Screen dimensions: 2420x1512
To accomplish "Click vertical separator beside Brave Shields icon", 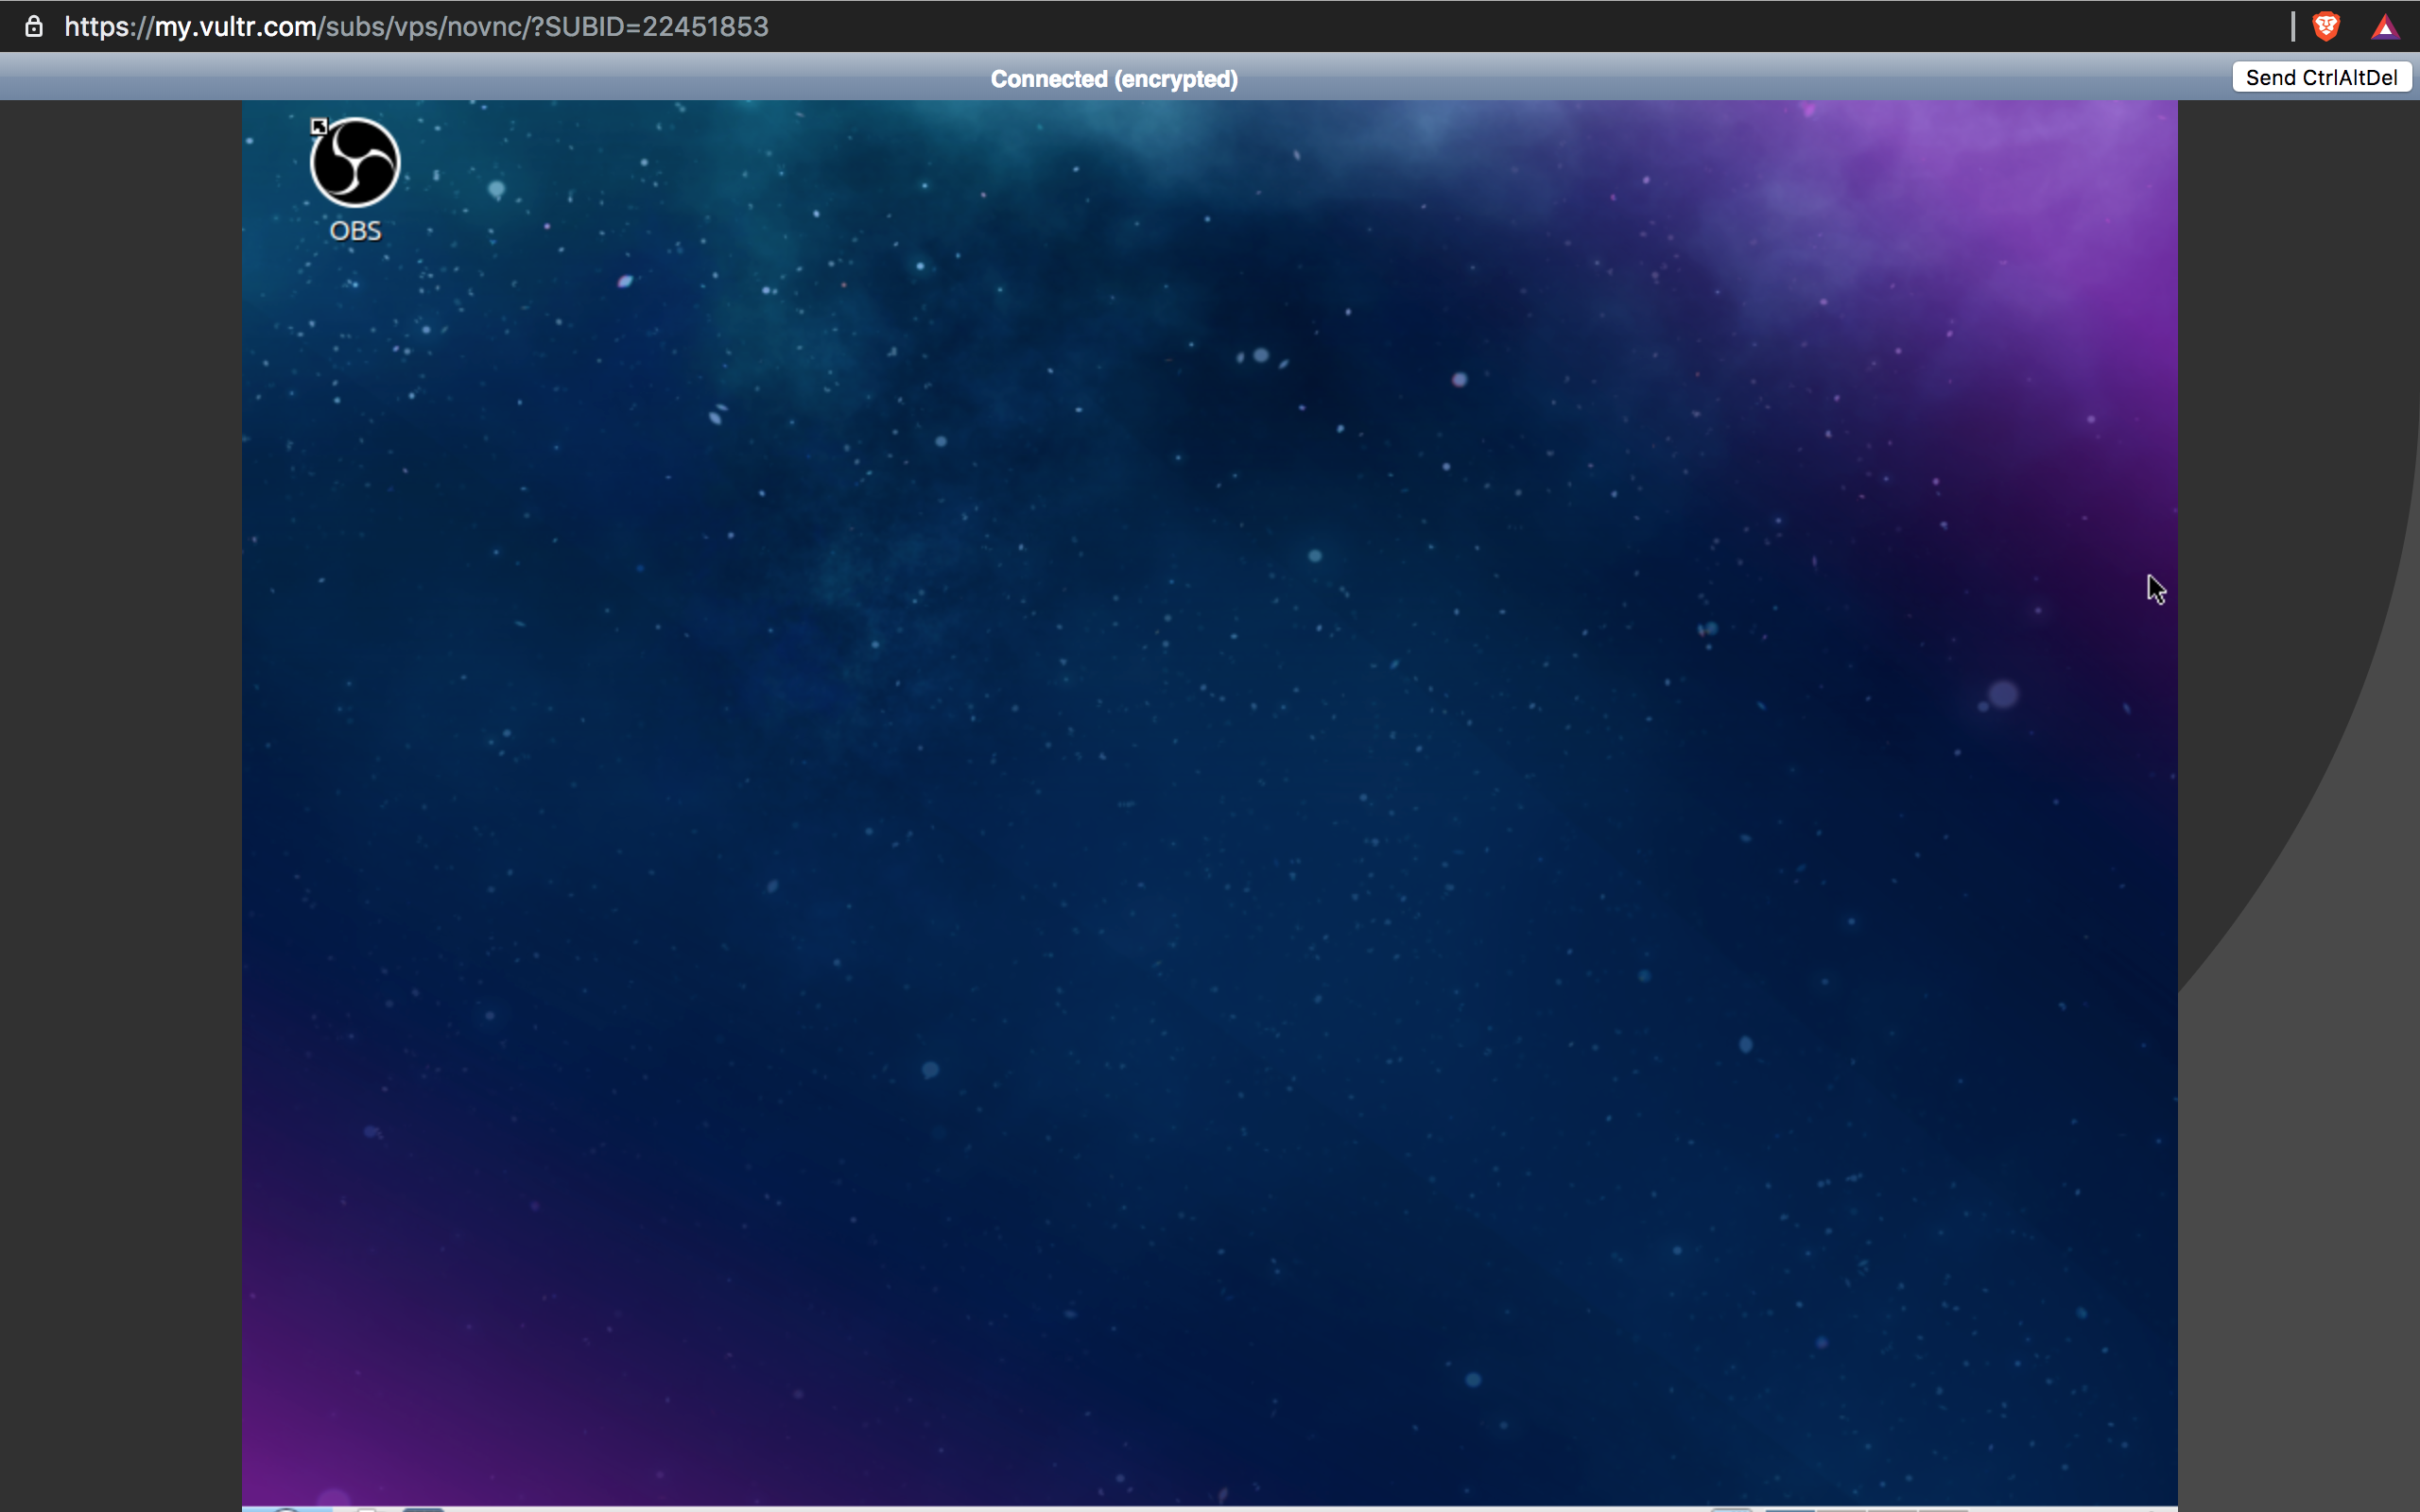I will coord(2293,26).
